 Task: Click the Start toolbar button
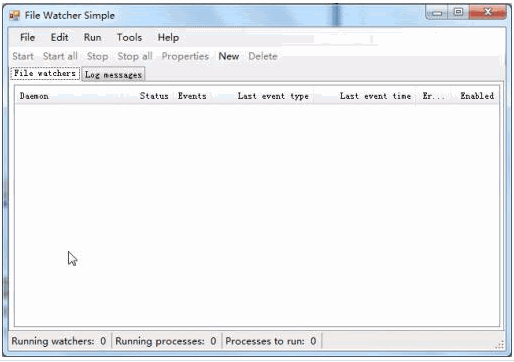[x=23, y=56]
